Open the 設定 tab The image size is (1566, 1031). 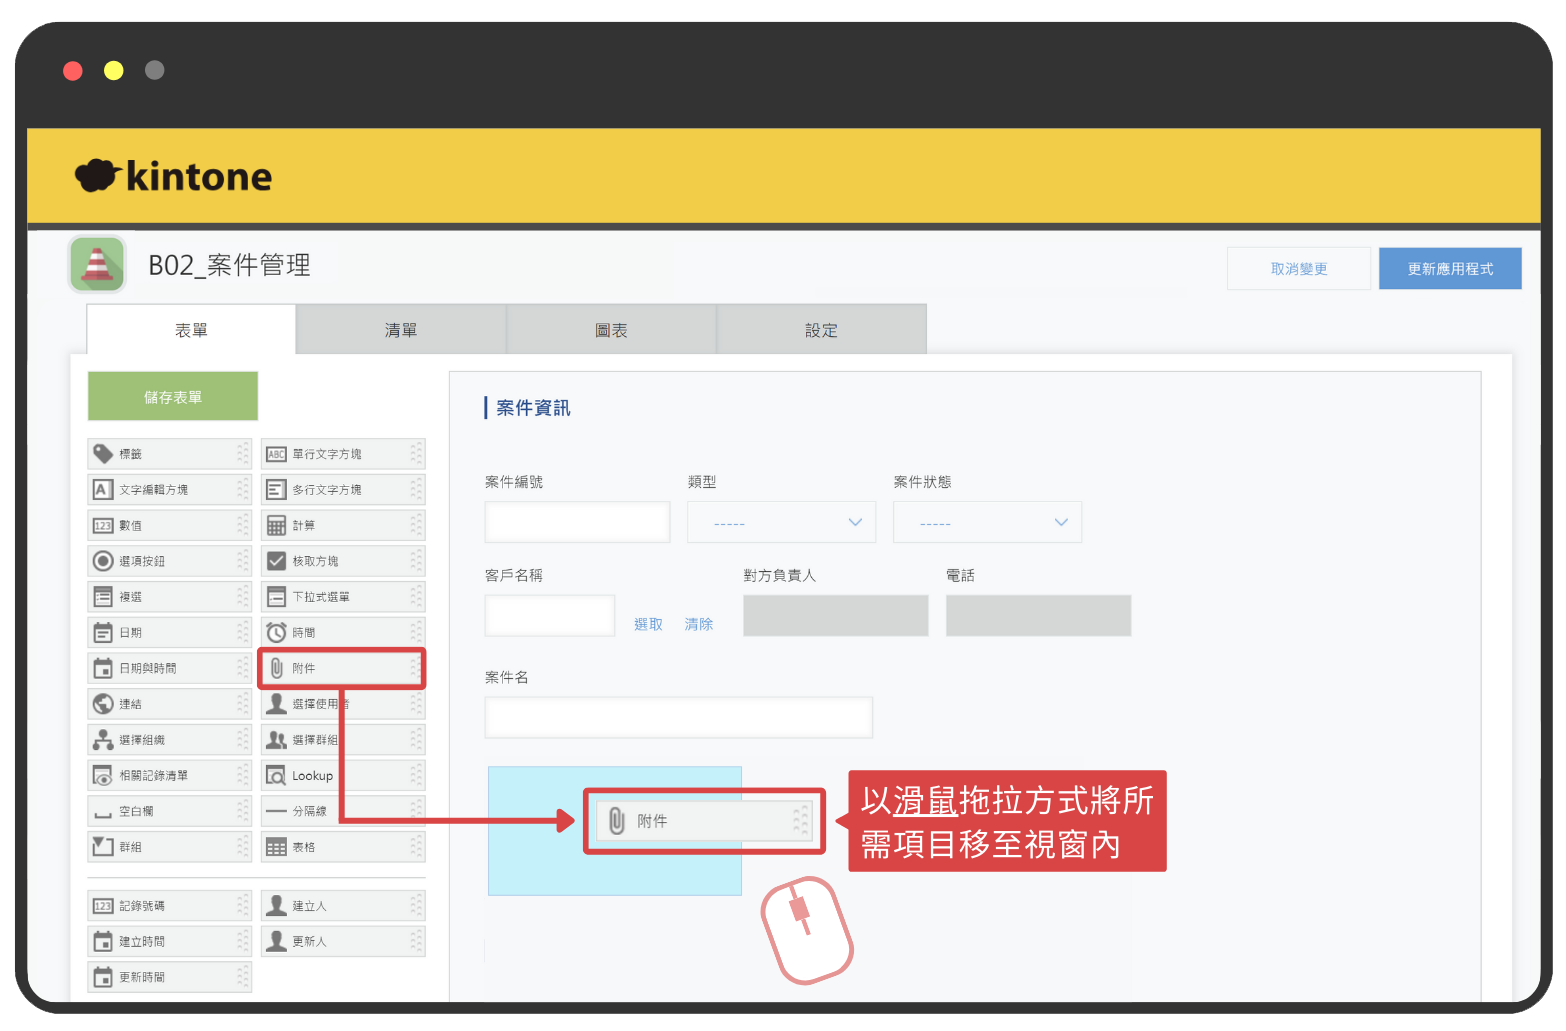coord(821,330)
